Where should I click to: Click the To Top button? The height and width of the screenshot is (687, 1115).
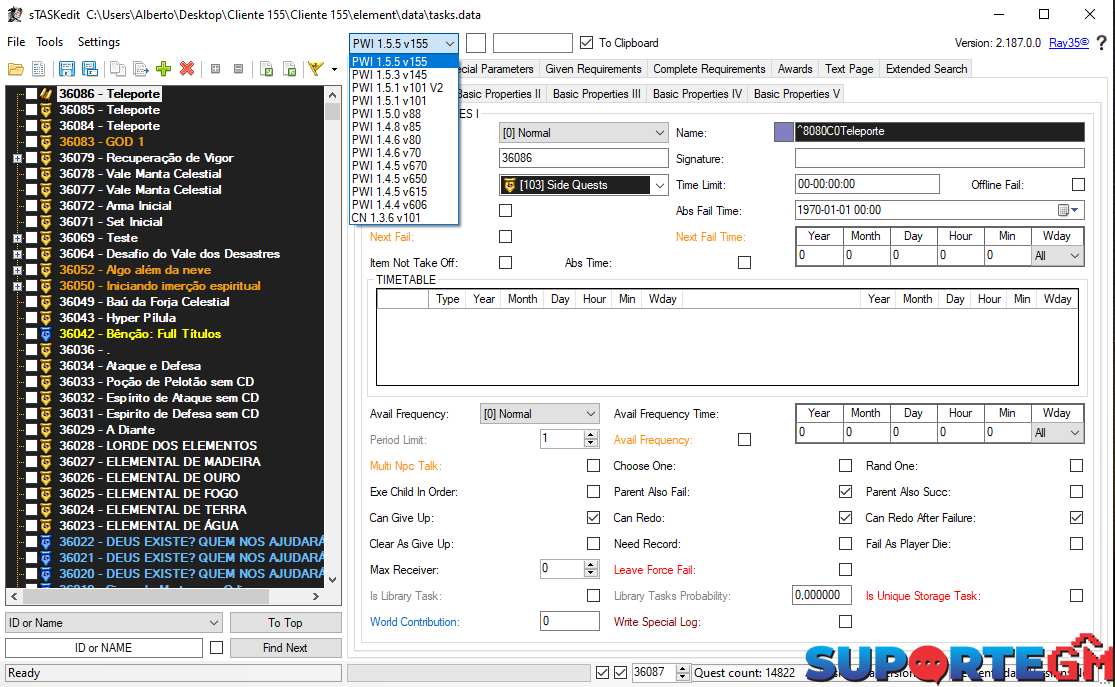point(285,623)
